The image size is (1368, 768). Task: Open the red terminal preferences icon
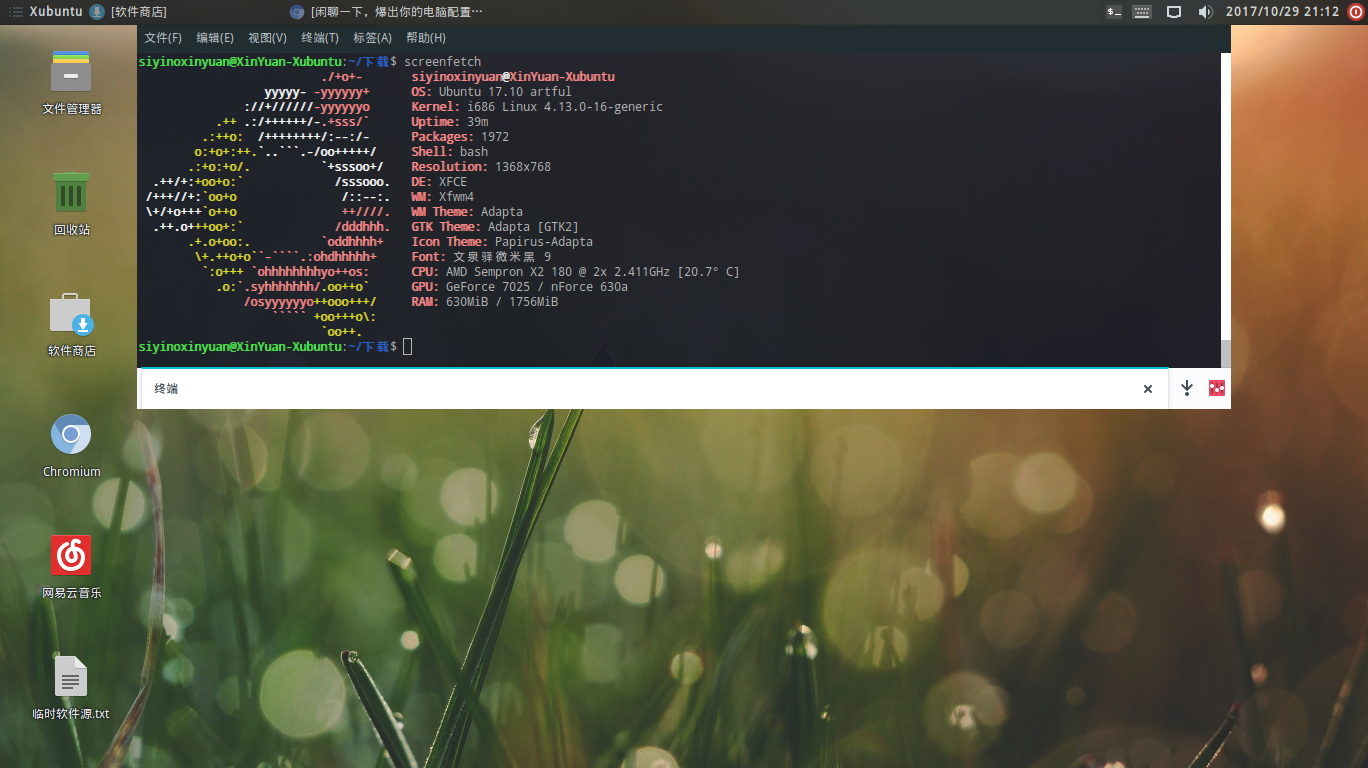[1216, 388]
